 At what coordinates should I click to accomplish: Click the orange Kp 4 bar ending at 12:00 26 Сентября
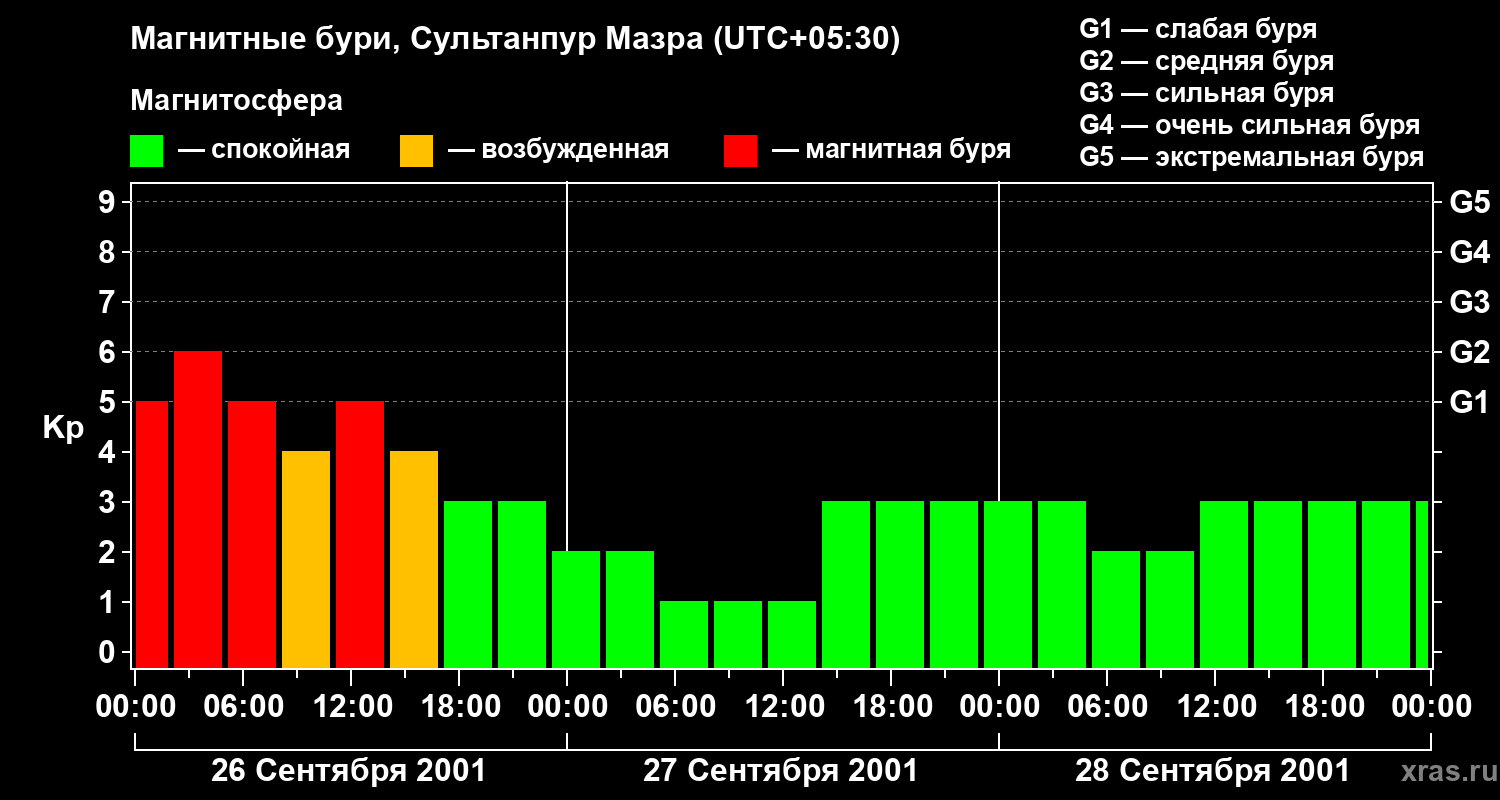306,559
